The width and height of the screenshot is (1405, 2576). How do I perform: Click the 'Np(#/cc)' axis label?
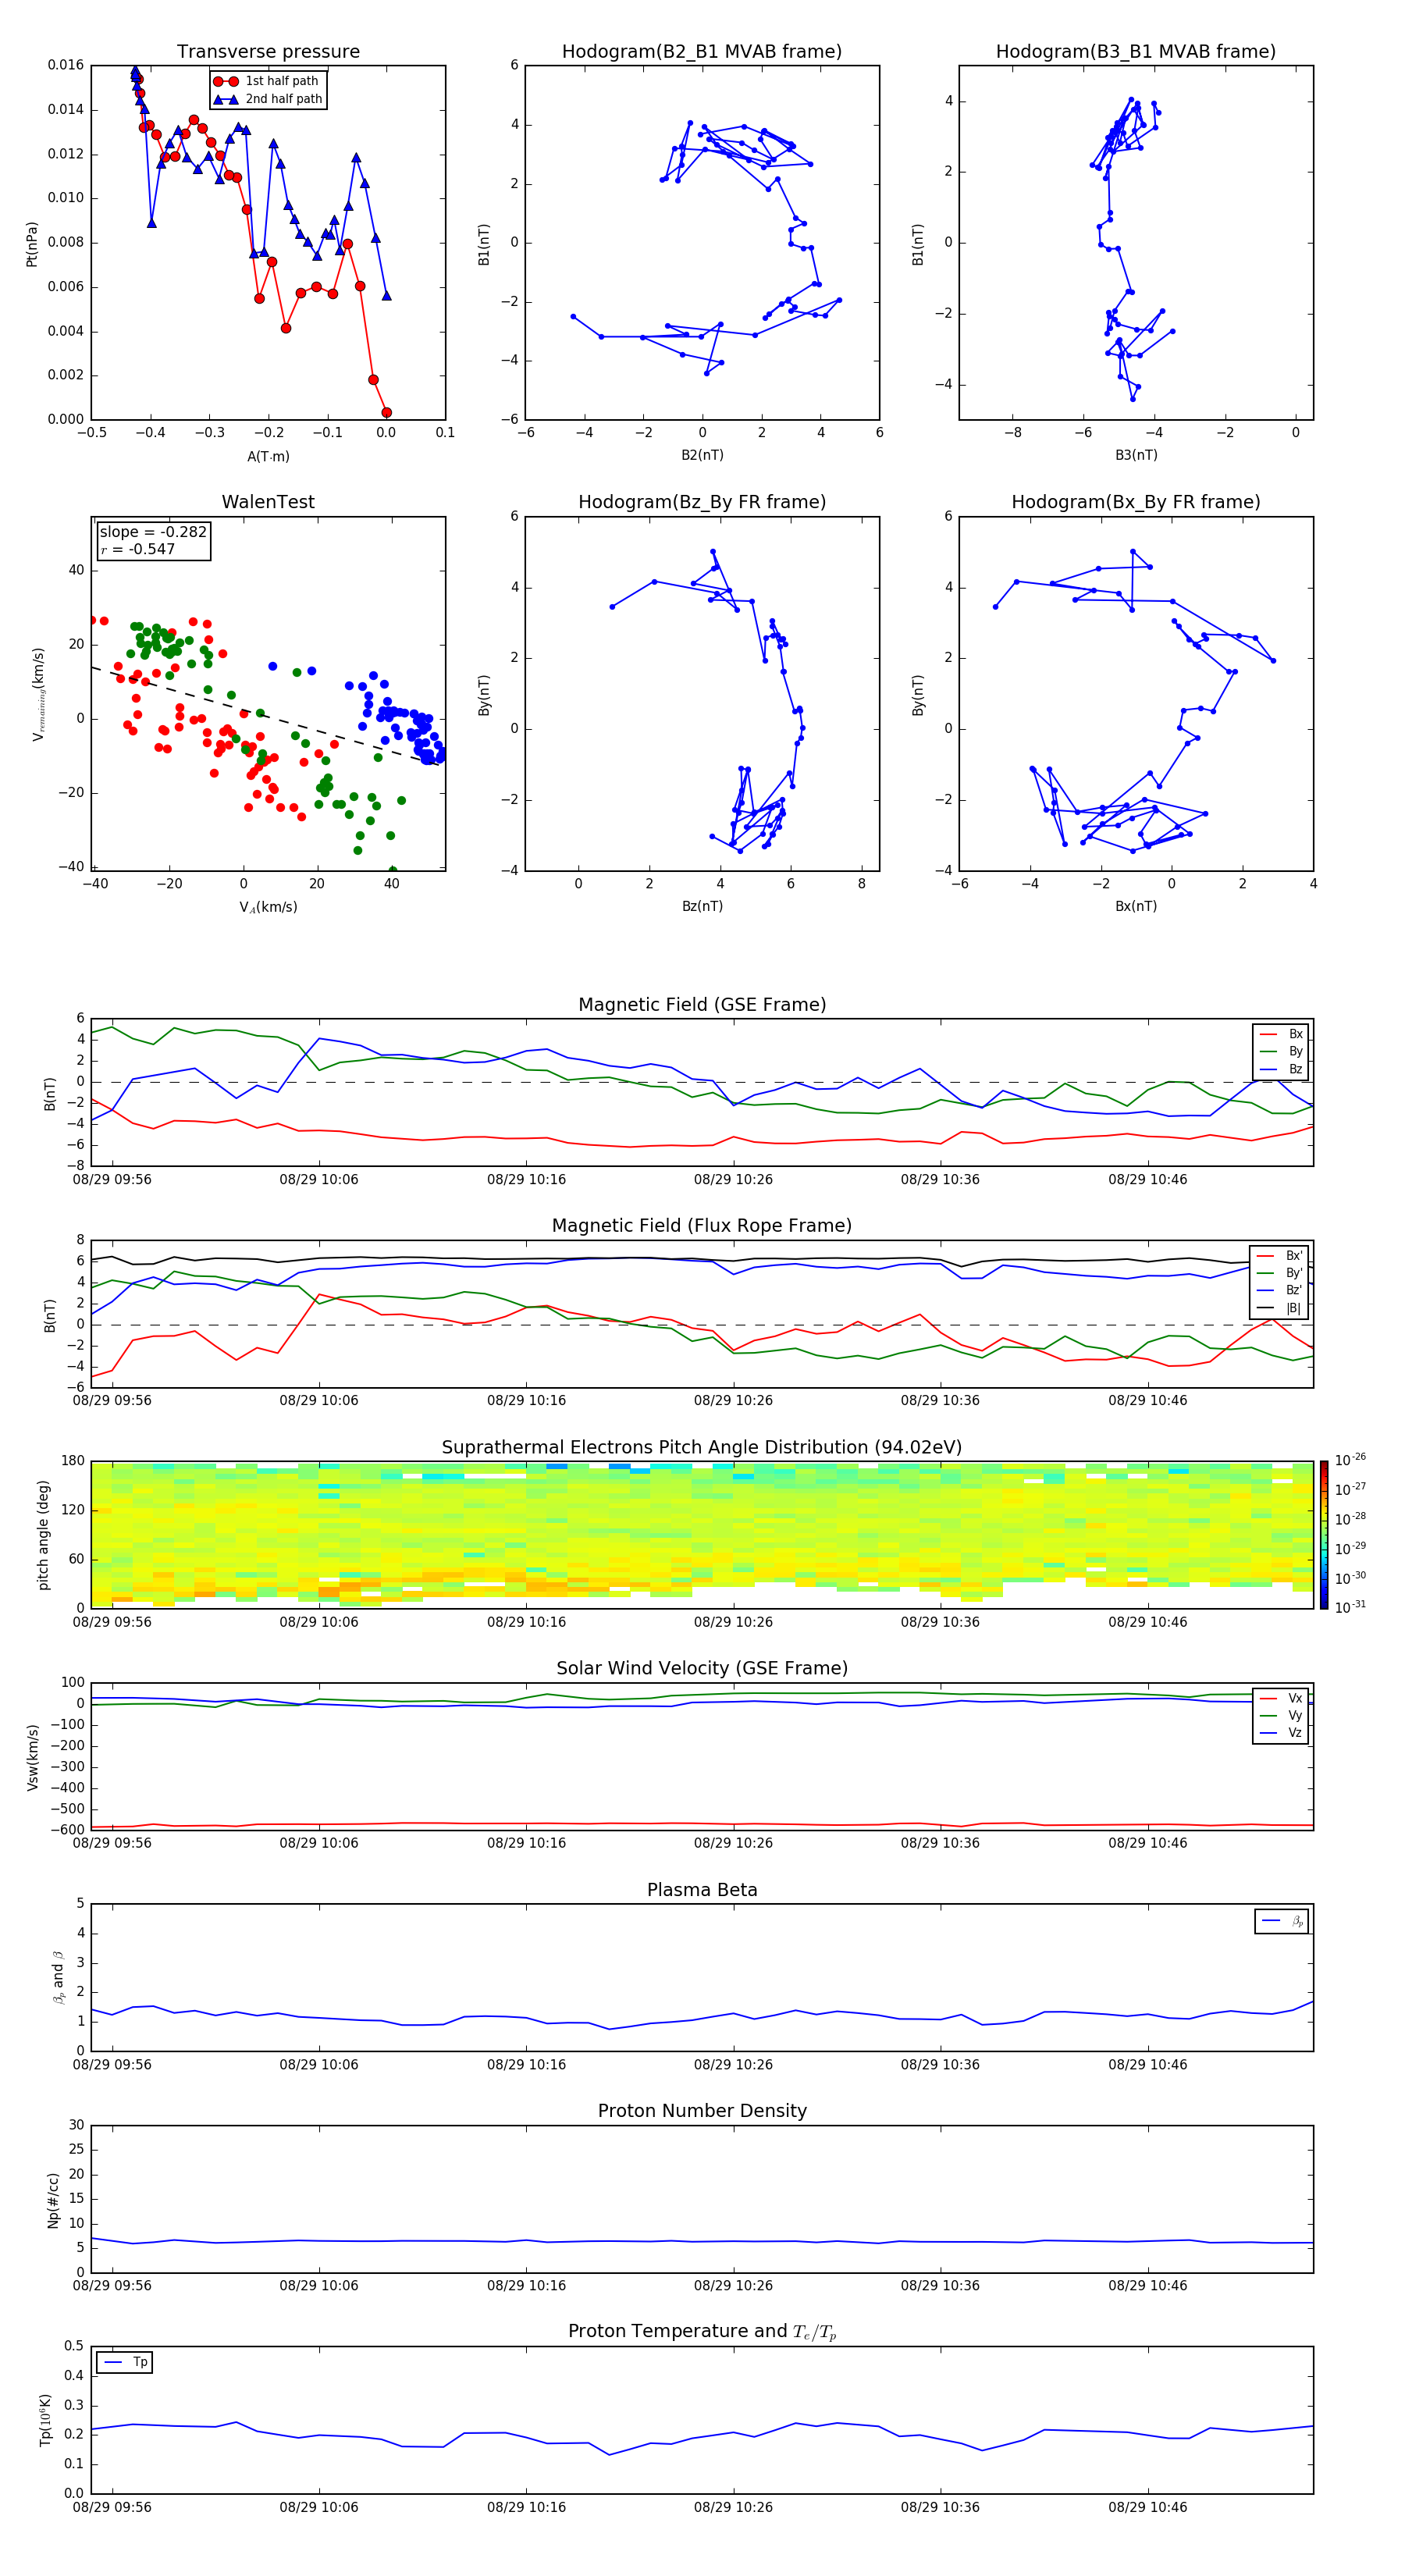click(53, 2200)
